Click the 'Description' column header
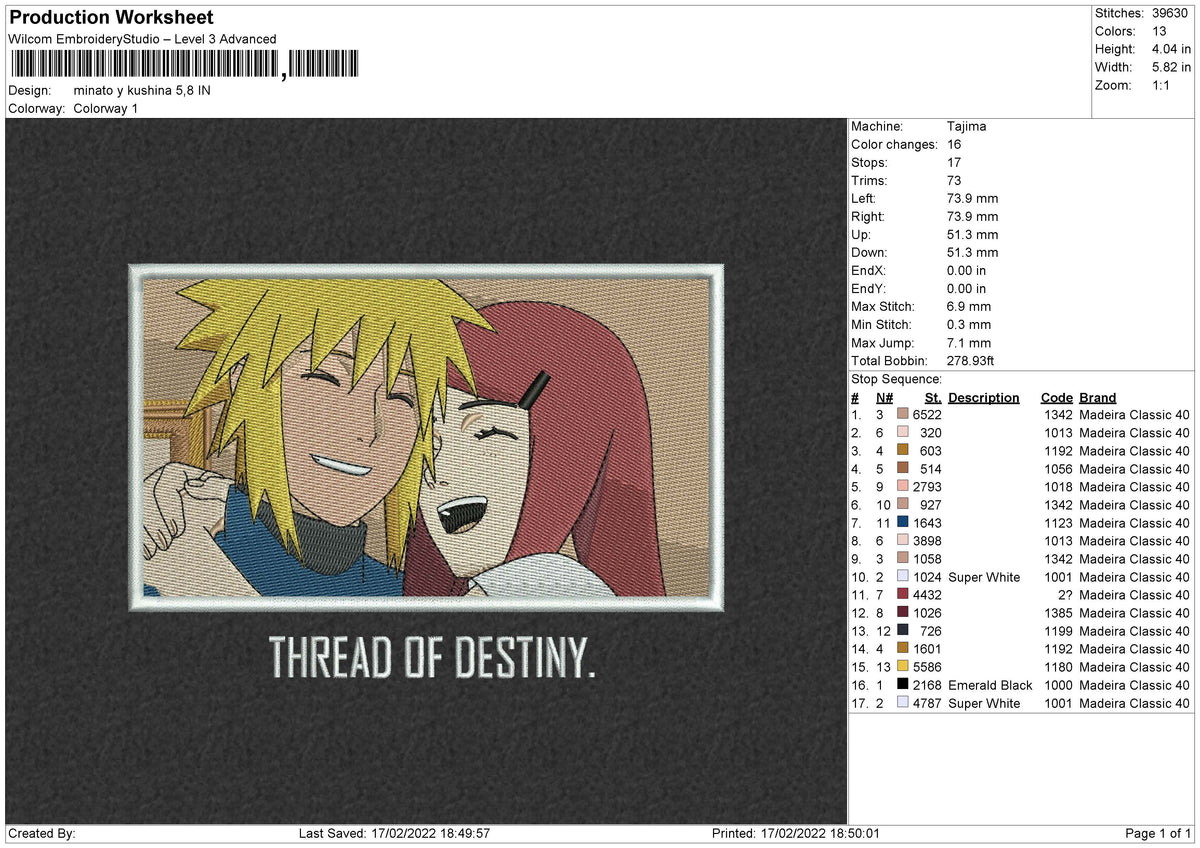1200x848 pixels. 983,397
